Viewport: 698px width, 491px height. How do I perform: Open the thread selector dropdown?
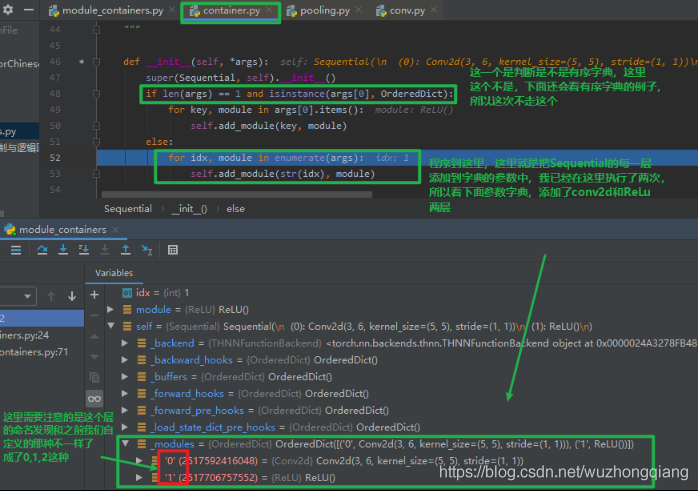18,296
